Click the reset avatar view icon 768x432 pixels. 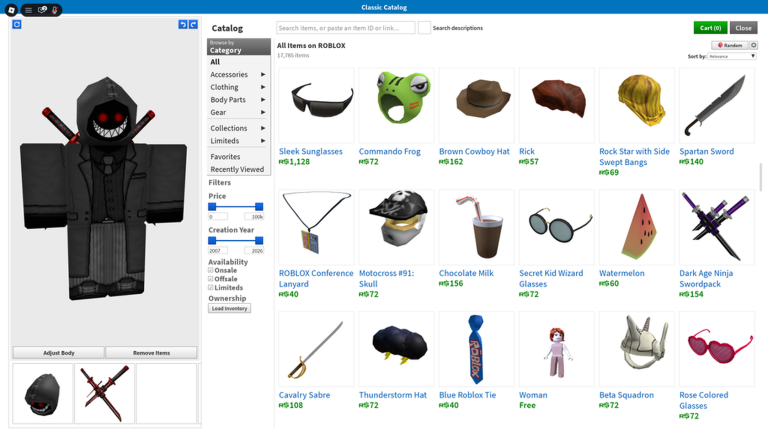point(17,24)
